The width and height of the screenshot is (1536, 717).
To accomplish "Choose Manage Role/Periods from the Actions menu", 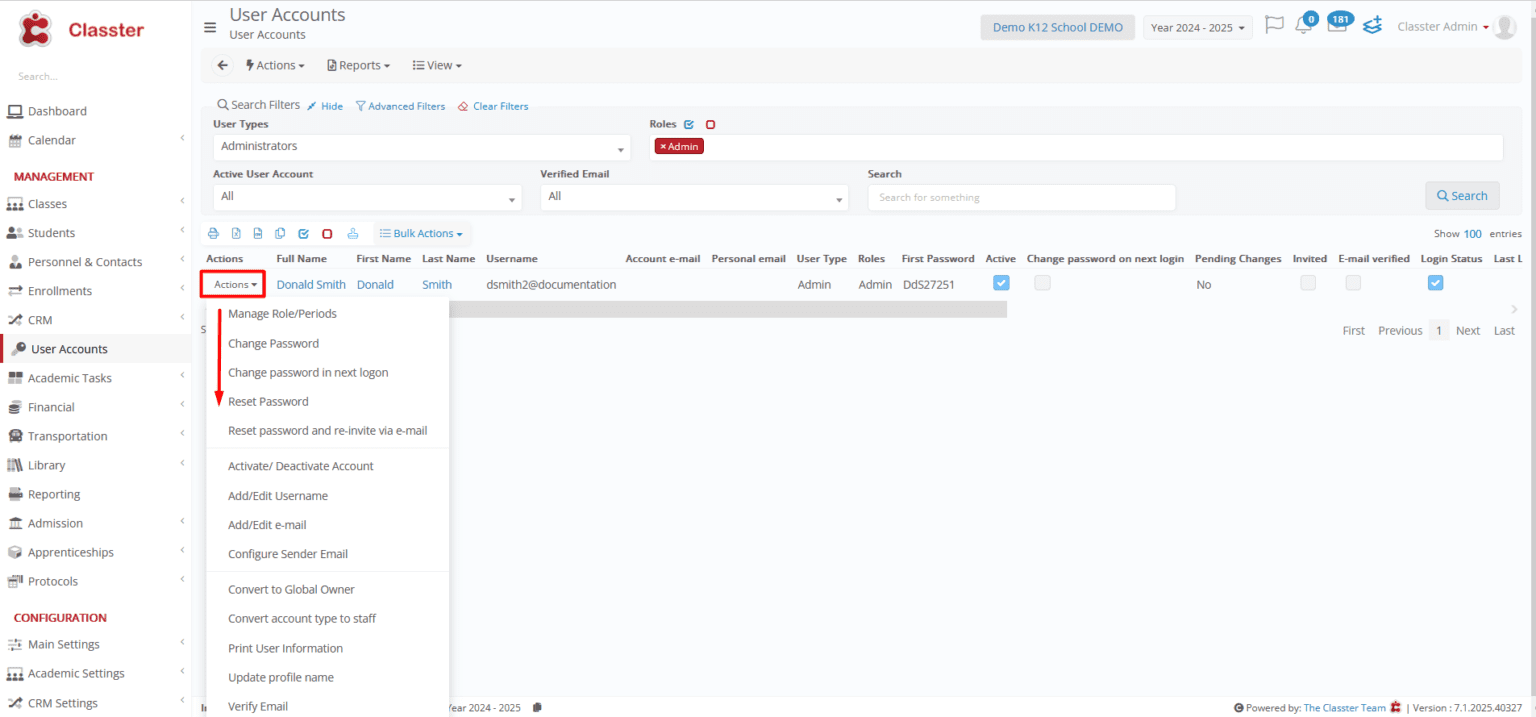I will (x=282, y=313).
